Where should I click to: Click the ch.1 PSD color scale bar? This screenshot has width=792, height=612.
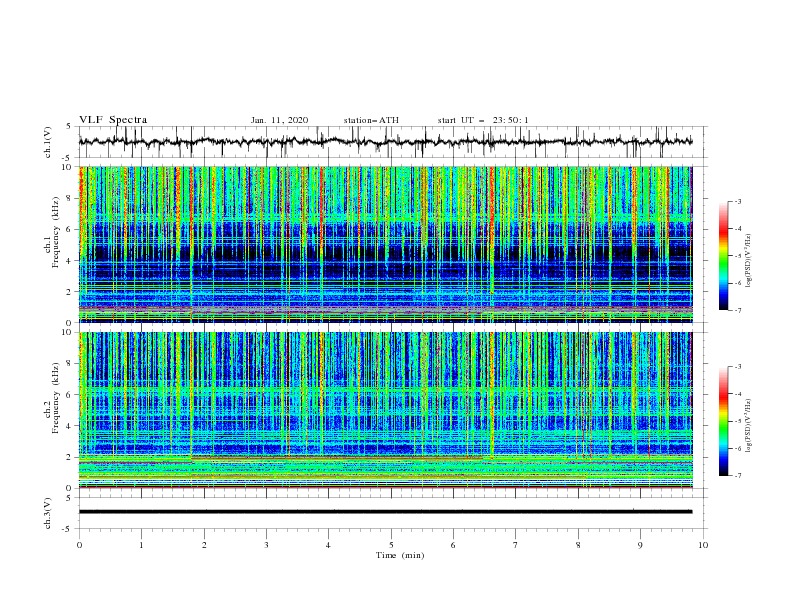tap(723, 256)
